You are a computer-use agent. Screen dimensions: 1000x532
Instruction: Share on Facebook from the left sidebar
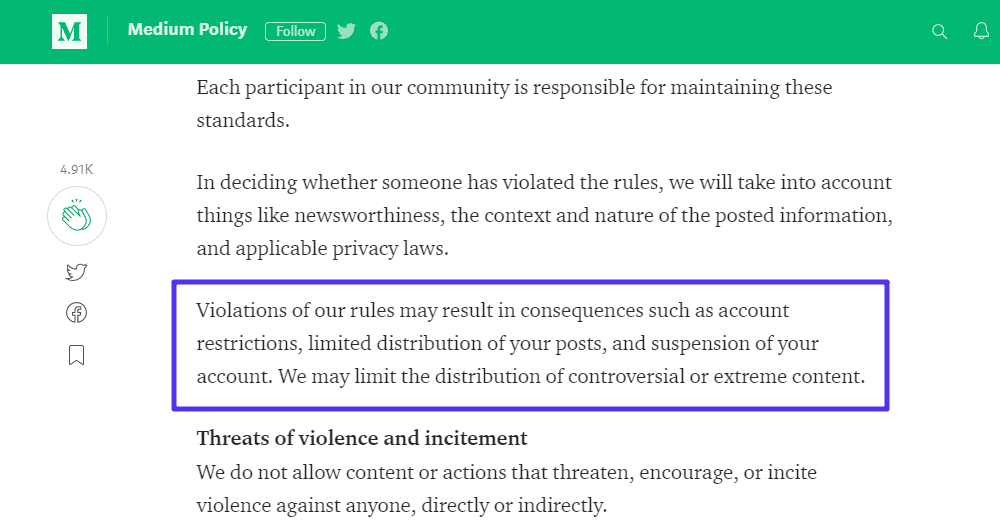coord(77,313)
